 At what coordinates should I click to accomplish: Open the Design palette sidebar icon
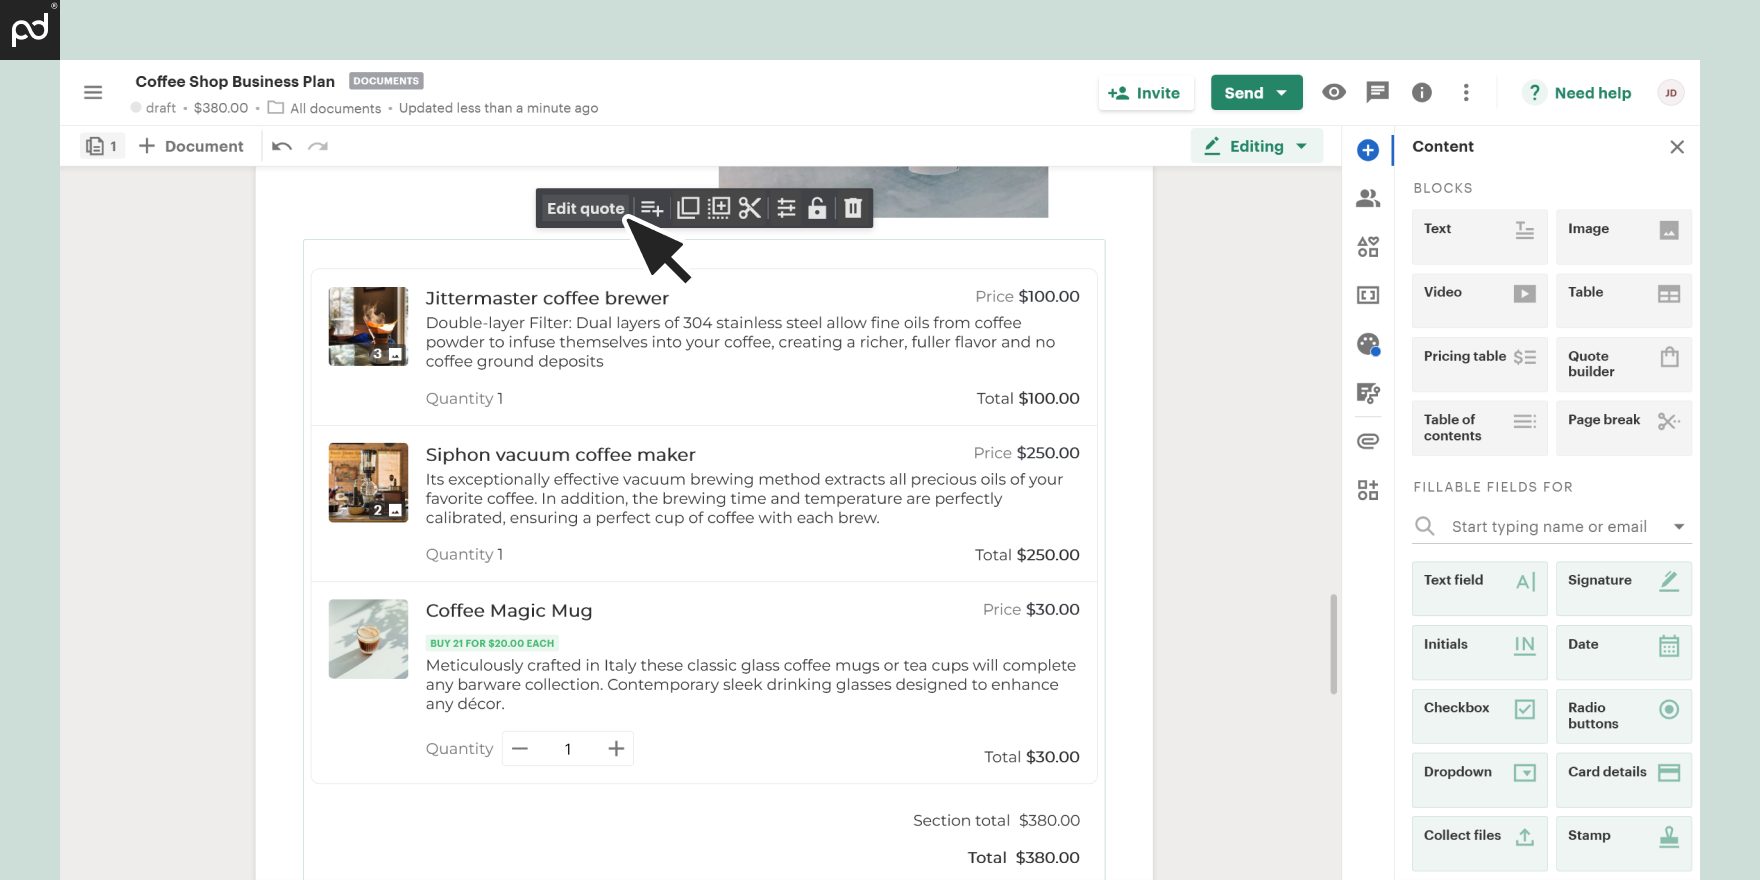pos(1368,344)
